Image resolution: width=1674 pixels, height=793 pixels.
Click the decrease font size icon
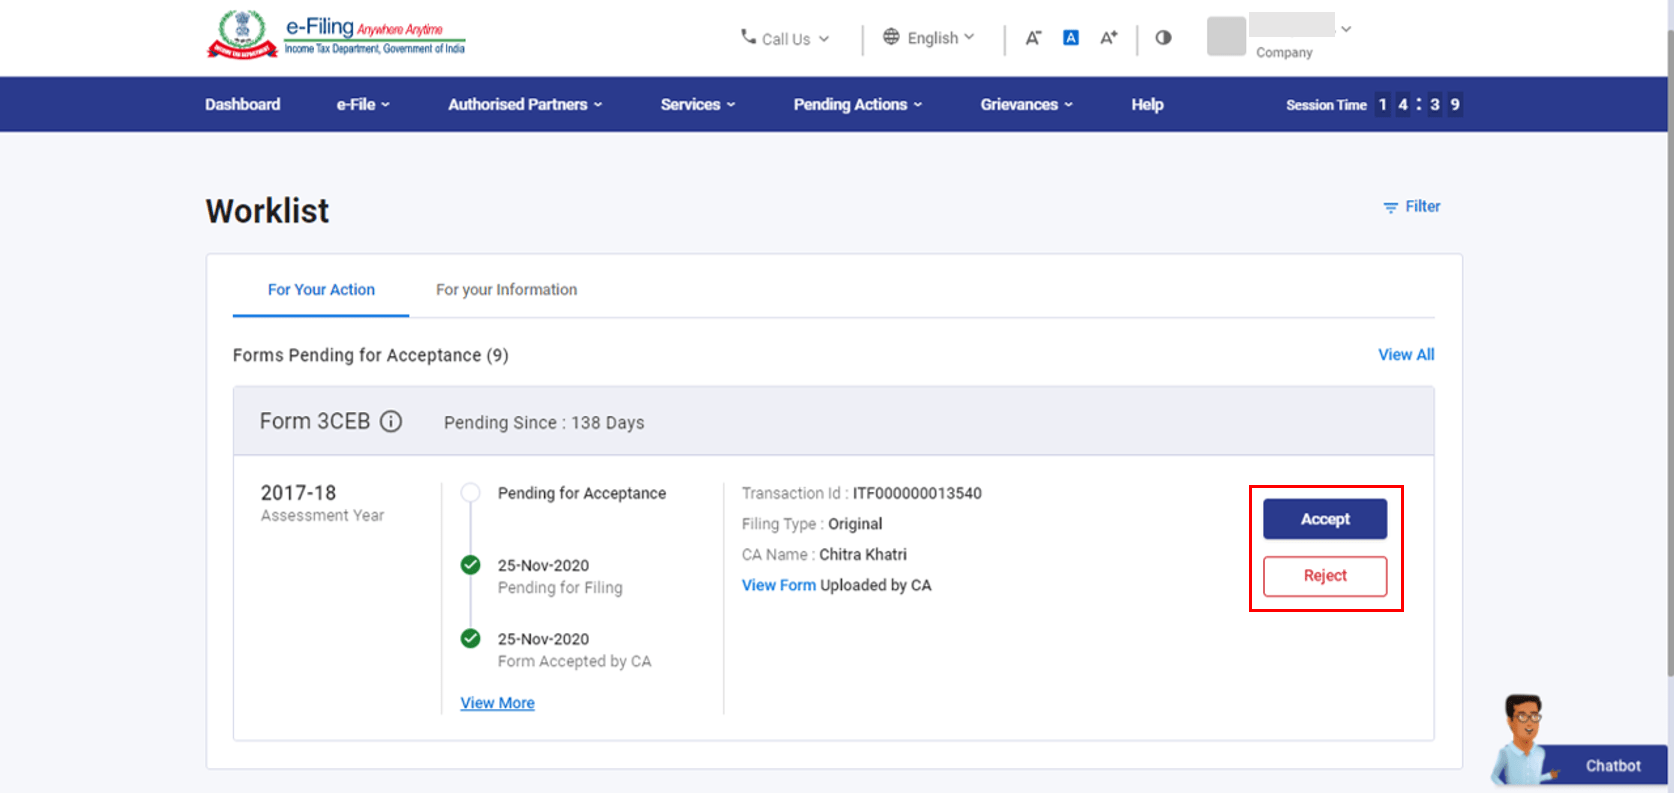point(1033,38)
